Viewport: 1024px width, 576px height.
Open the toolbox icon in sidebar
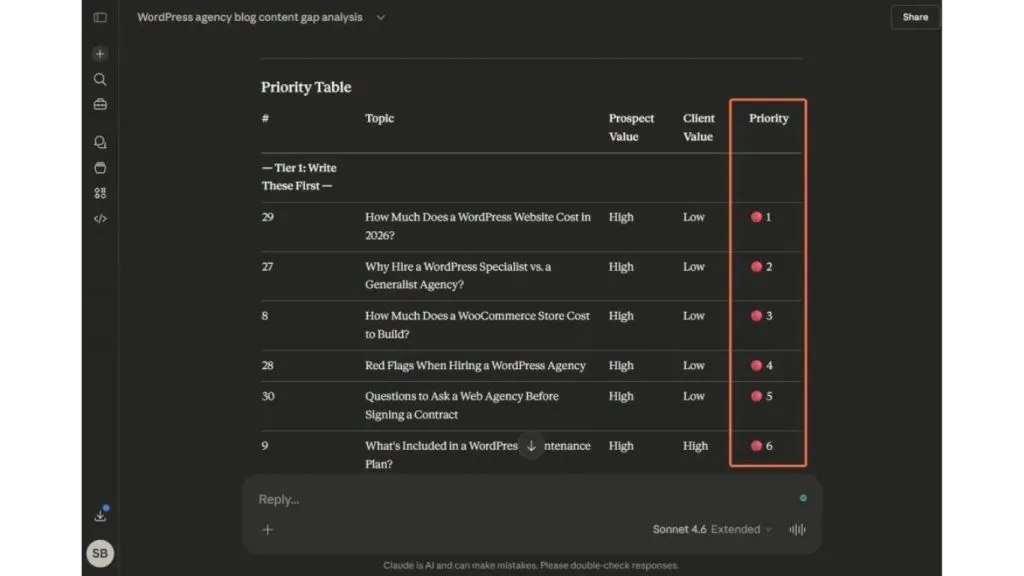(100, 104)
